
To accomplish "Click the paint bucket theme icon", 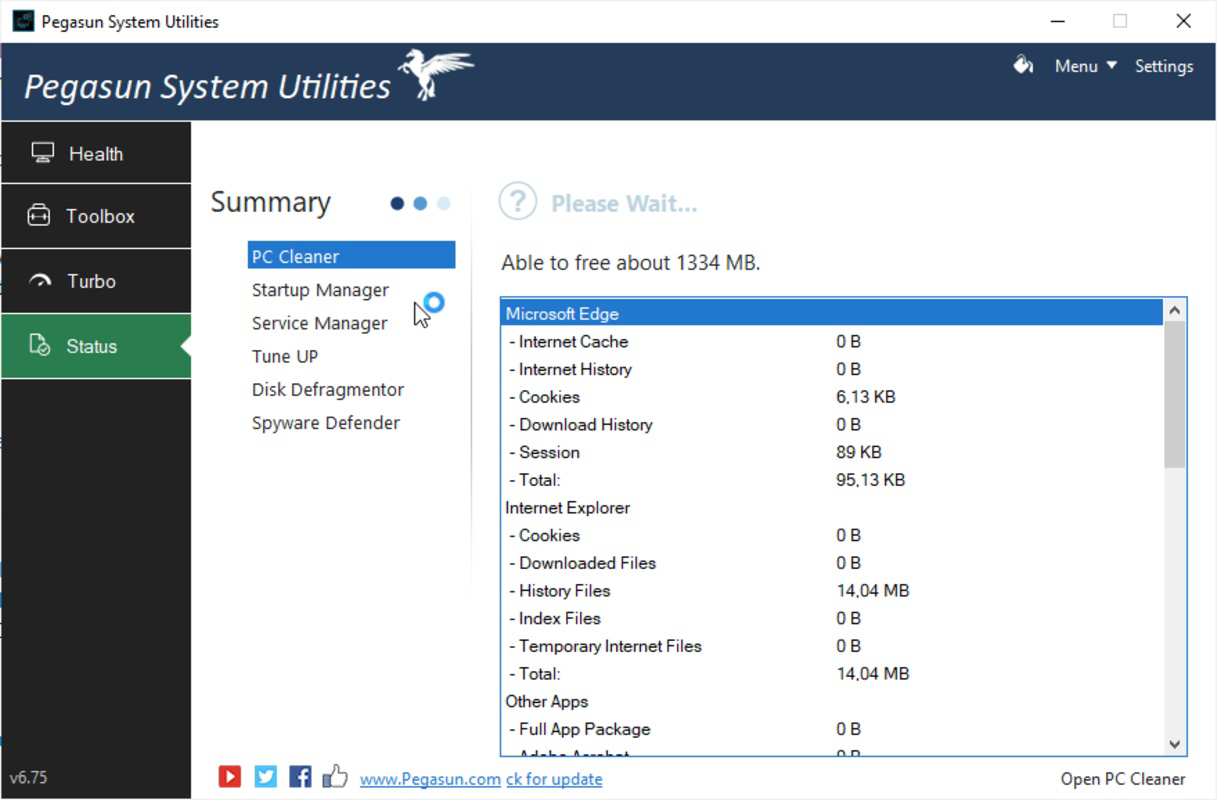I will 1022,65.
